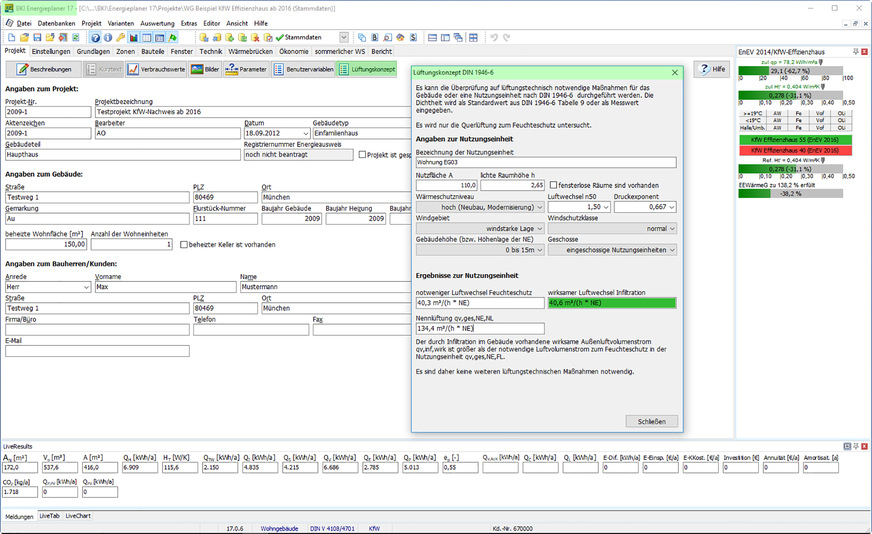Viewport: 872px width, 534px height.
Task: Switch to the Wärmebrücken tab
Action: pyautogui.click(x=250, y=51)
